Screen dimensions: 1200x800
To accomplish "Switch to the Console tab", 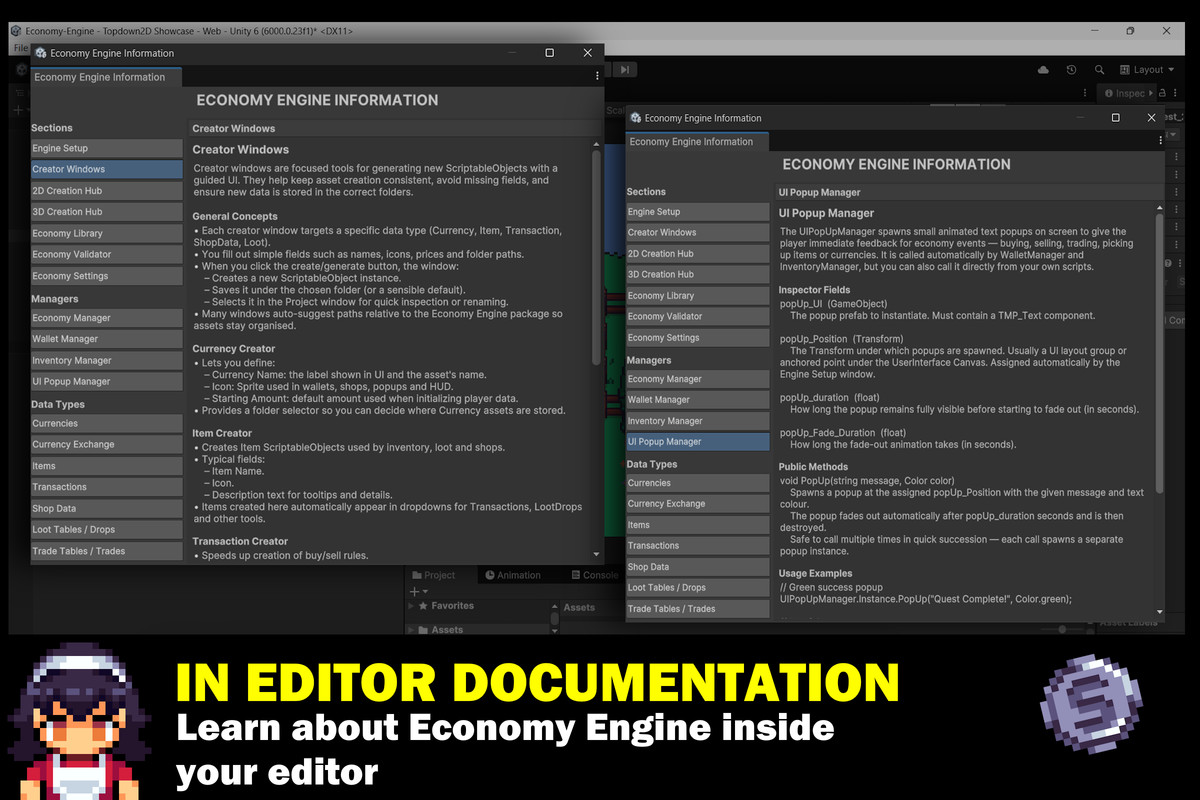I will (594, 575).
